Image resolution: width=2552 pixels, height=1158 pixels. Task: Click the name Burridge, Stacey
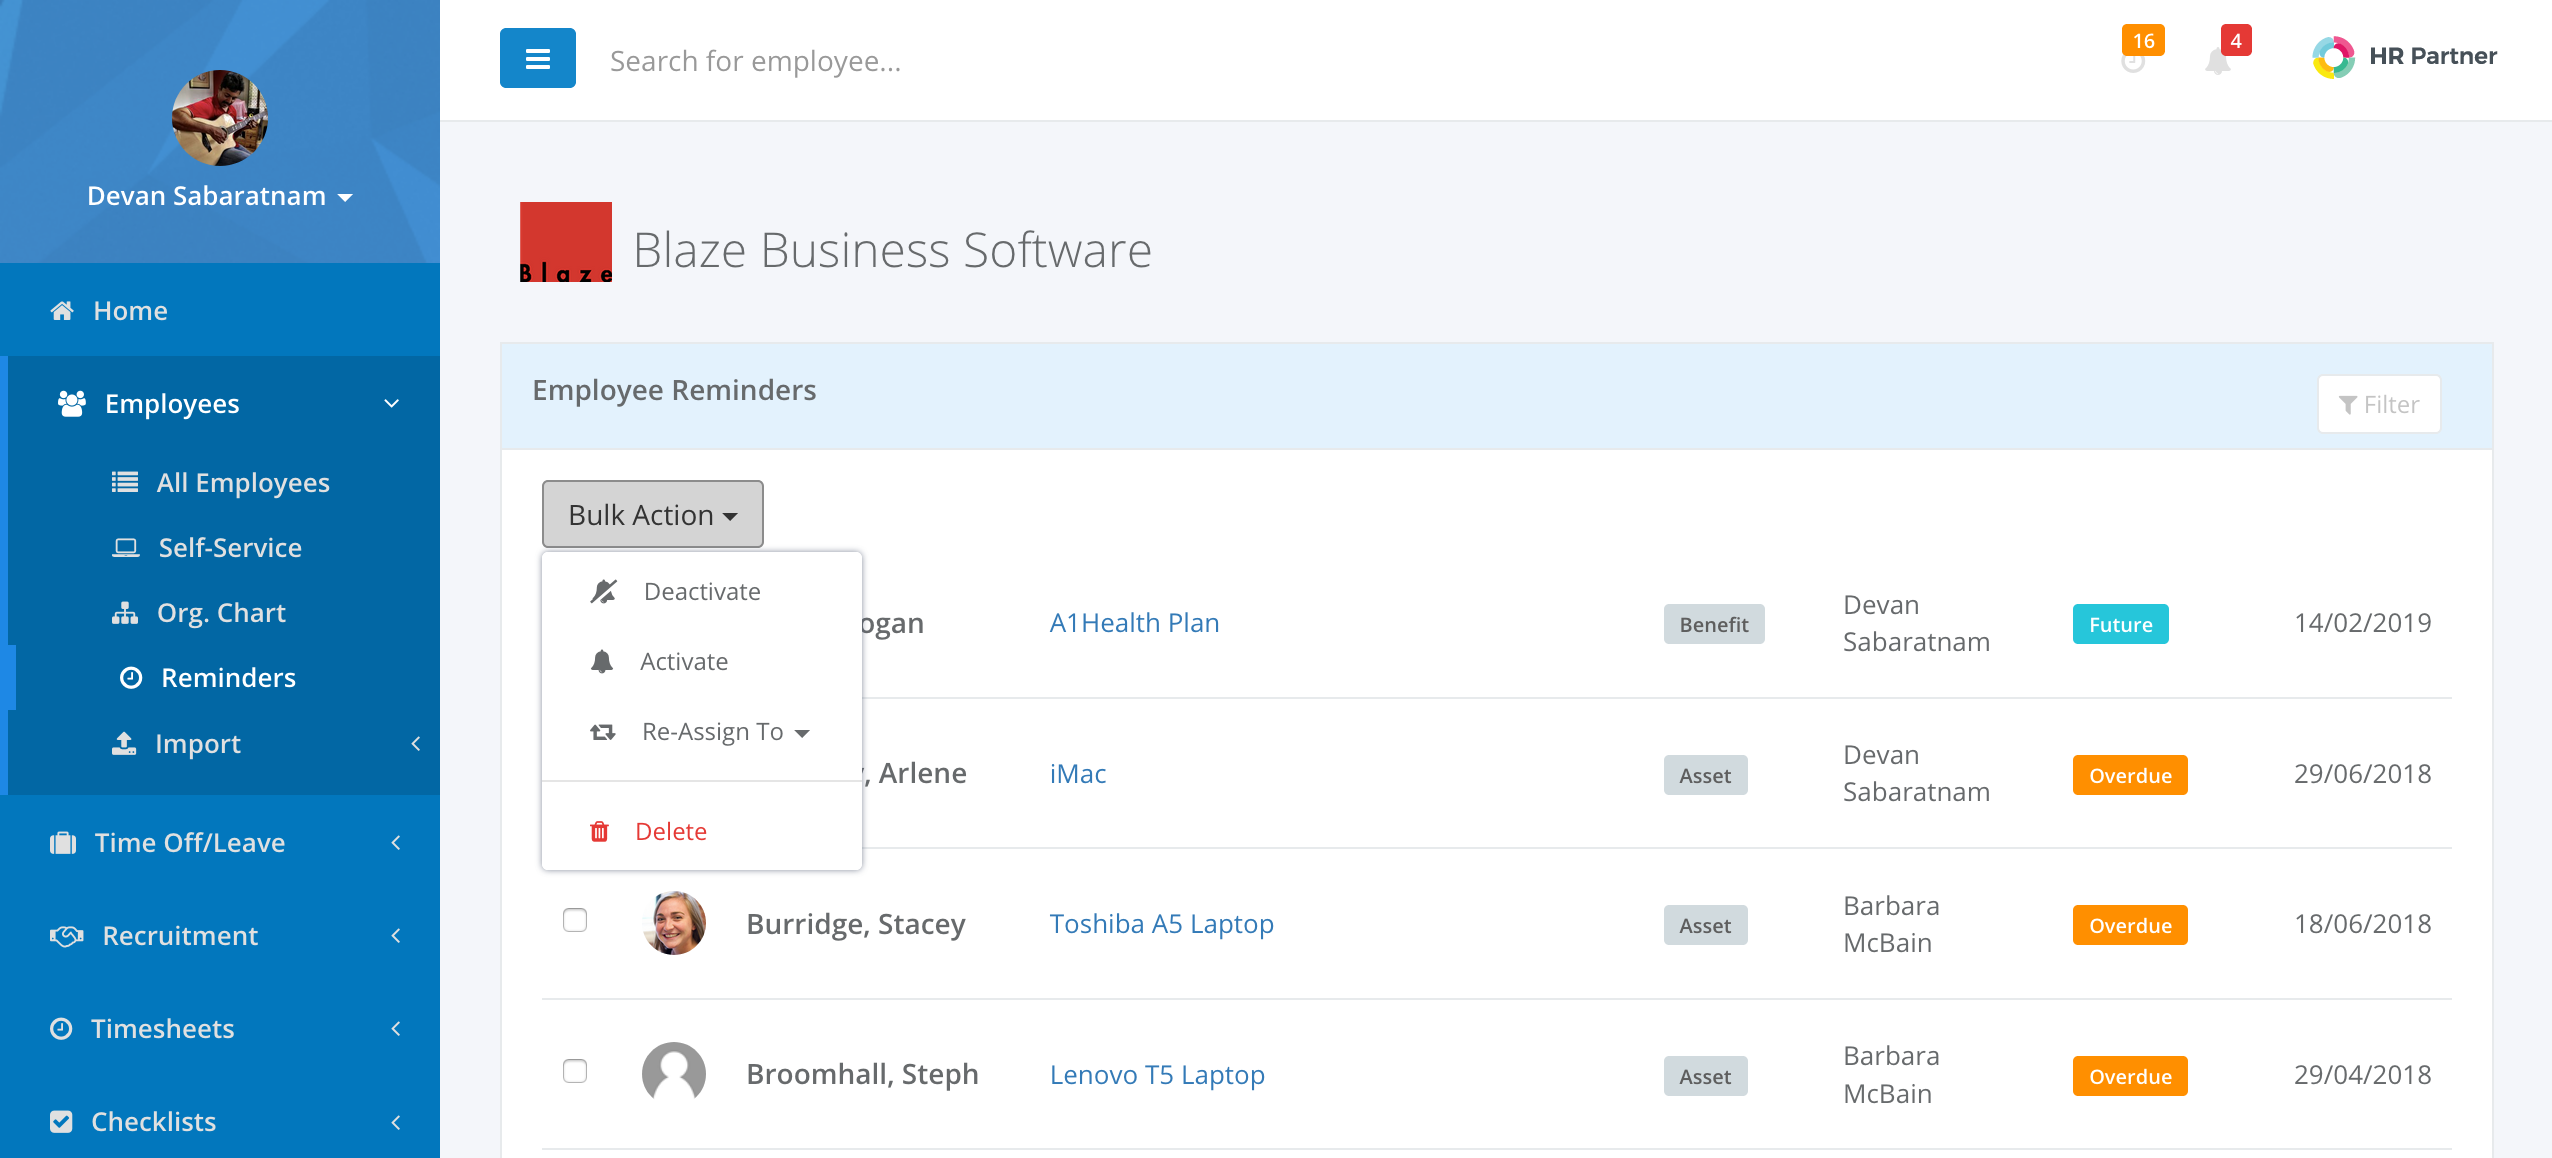(856, 924)
